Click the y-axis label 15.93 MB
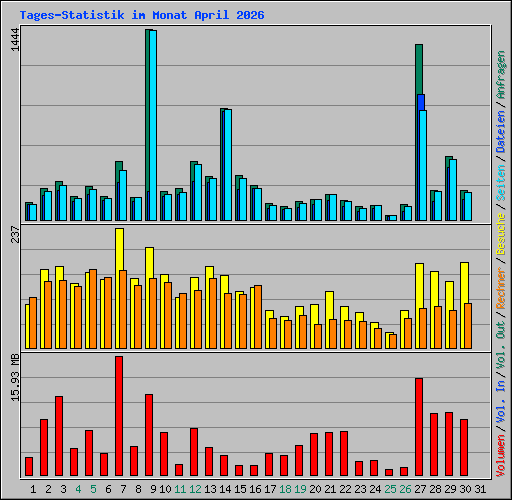This screenshot has width=512, height=500. coord(15,378)
